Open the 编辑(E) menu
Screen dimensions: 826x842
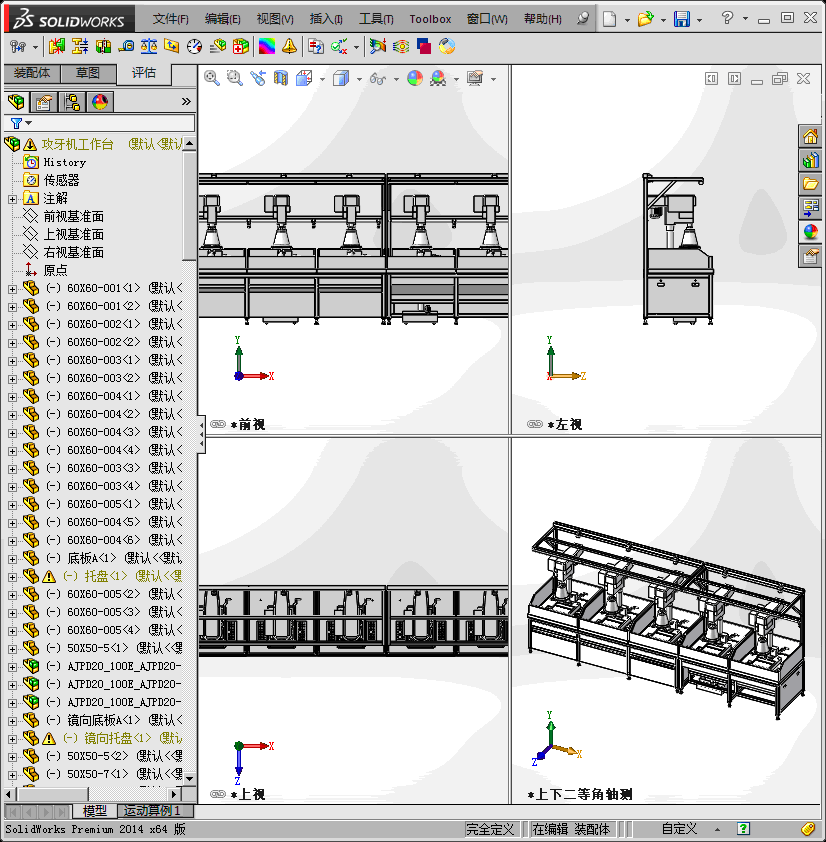coord(222,19)
